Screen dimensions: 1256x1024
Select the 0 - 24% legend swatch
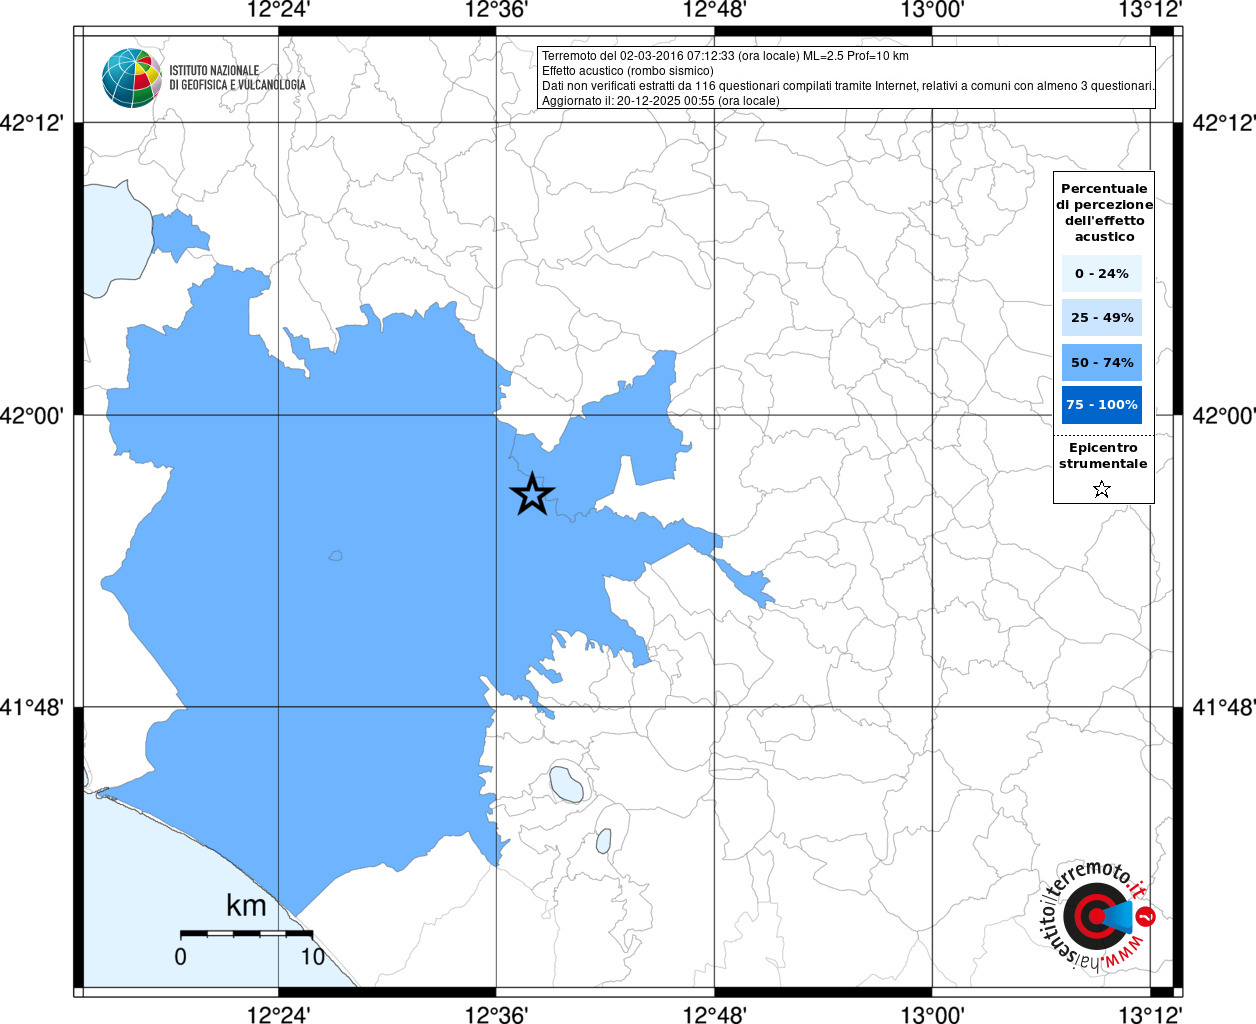[x=1102, y=273]
